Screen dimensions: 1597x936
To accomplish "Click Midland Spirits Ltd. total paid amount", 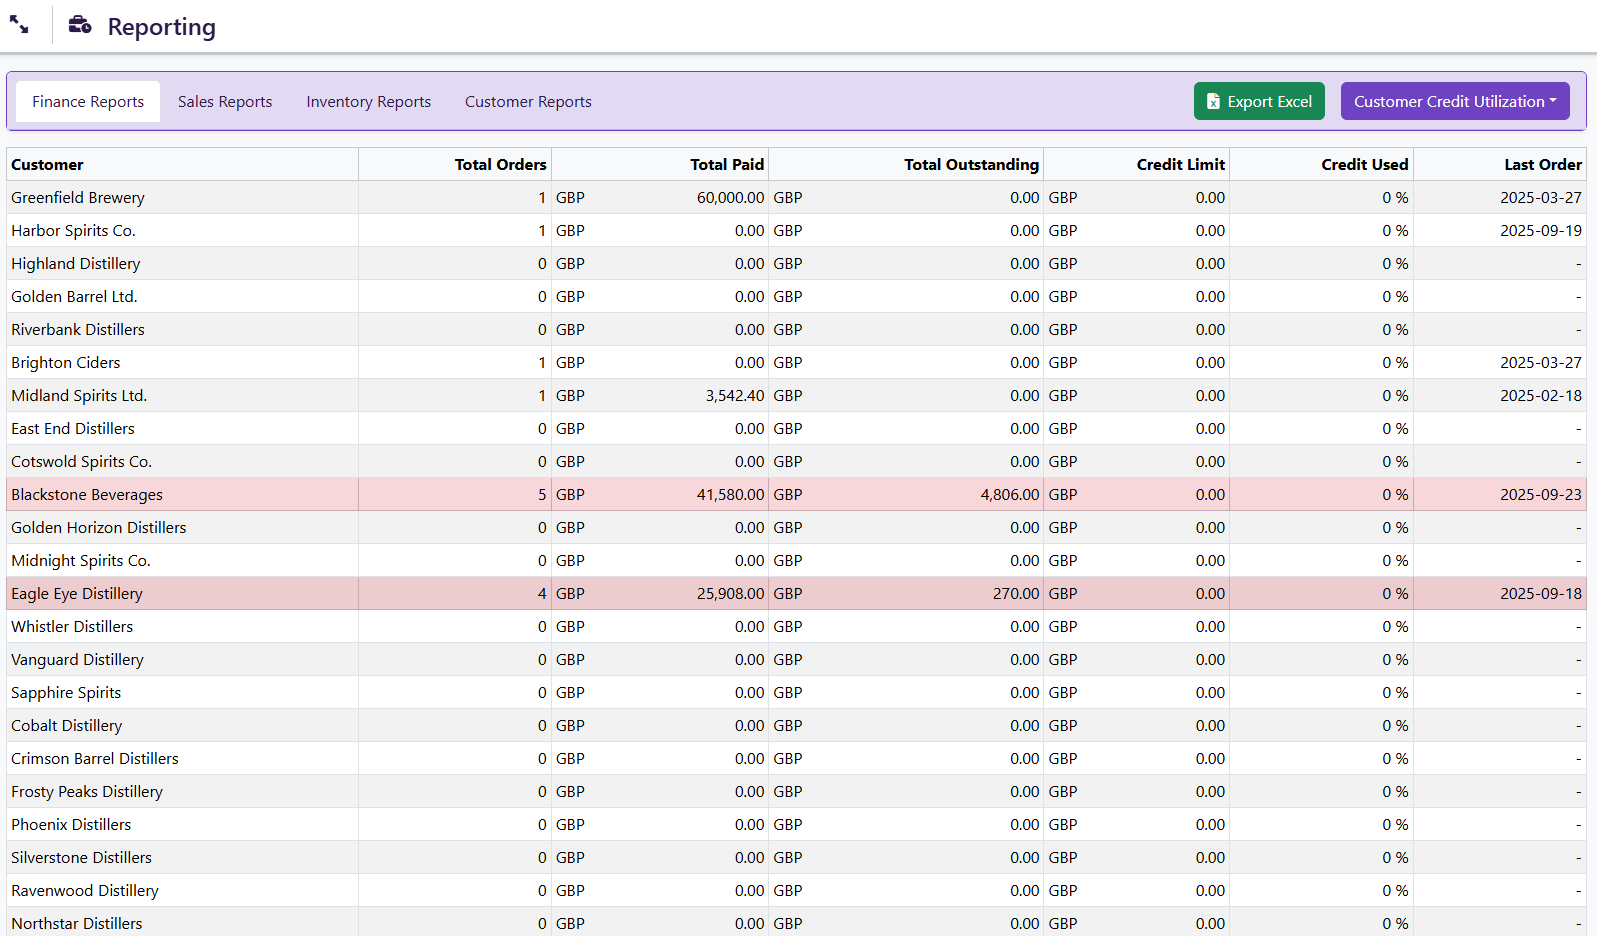I will pos(734,395).
